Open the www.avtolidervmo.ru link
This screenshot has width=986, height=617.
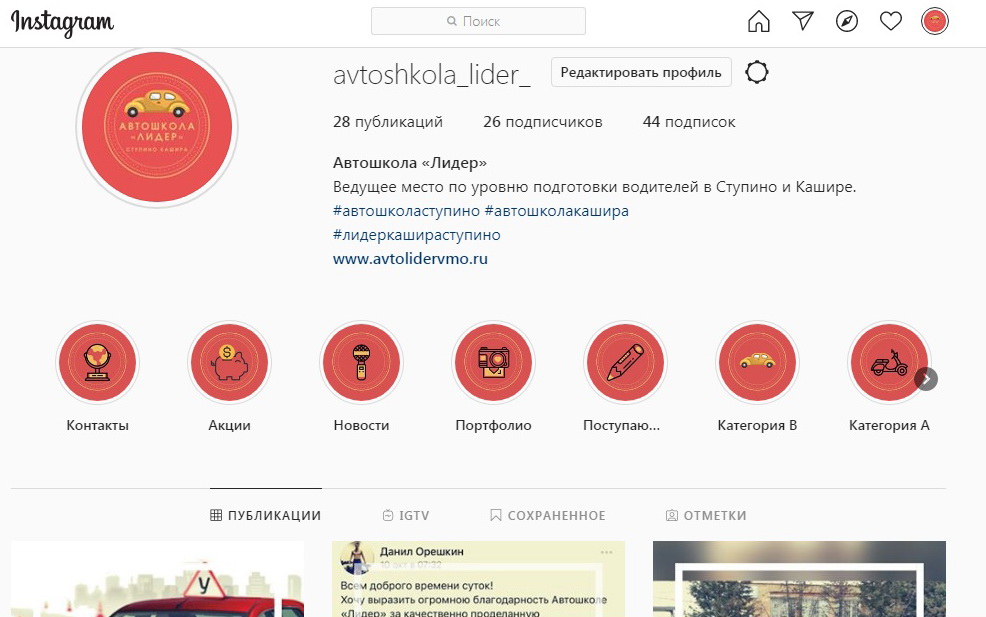click(410, 258)
